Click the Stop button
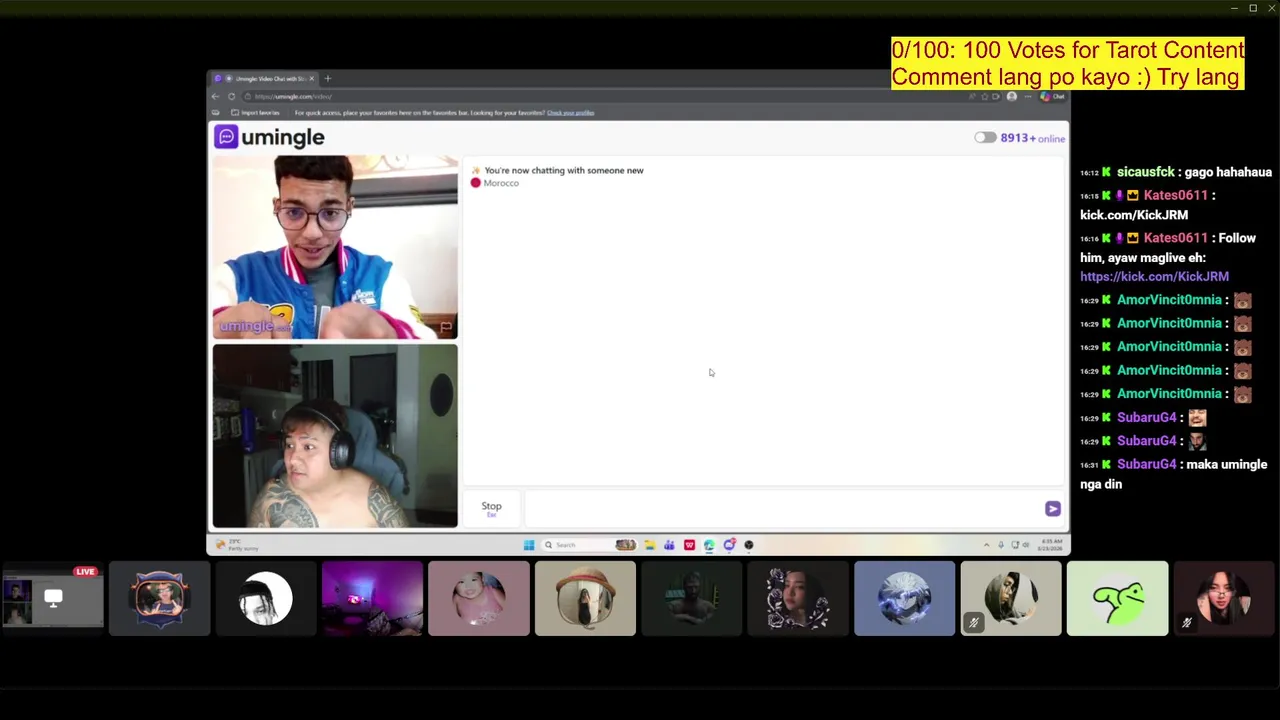 [x=491, y=508]
